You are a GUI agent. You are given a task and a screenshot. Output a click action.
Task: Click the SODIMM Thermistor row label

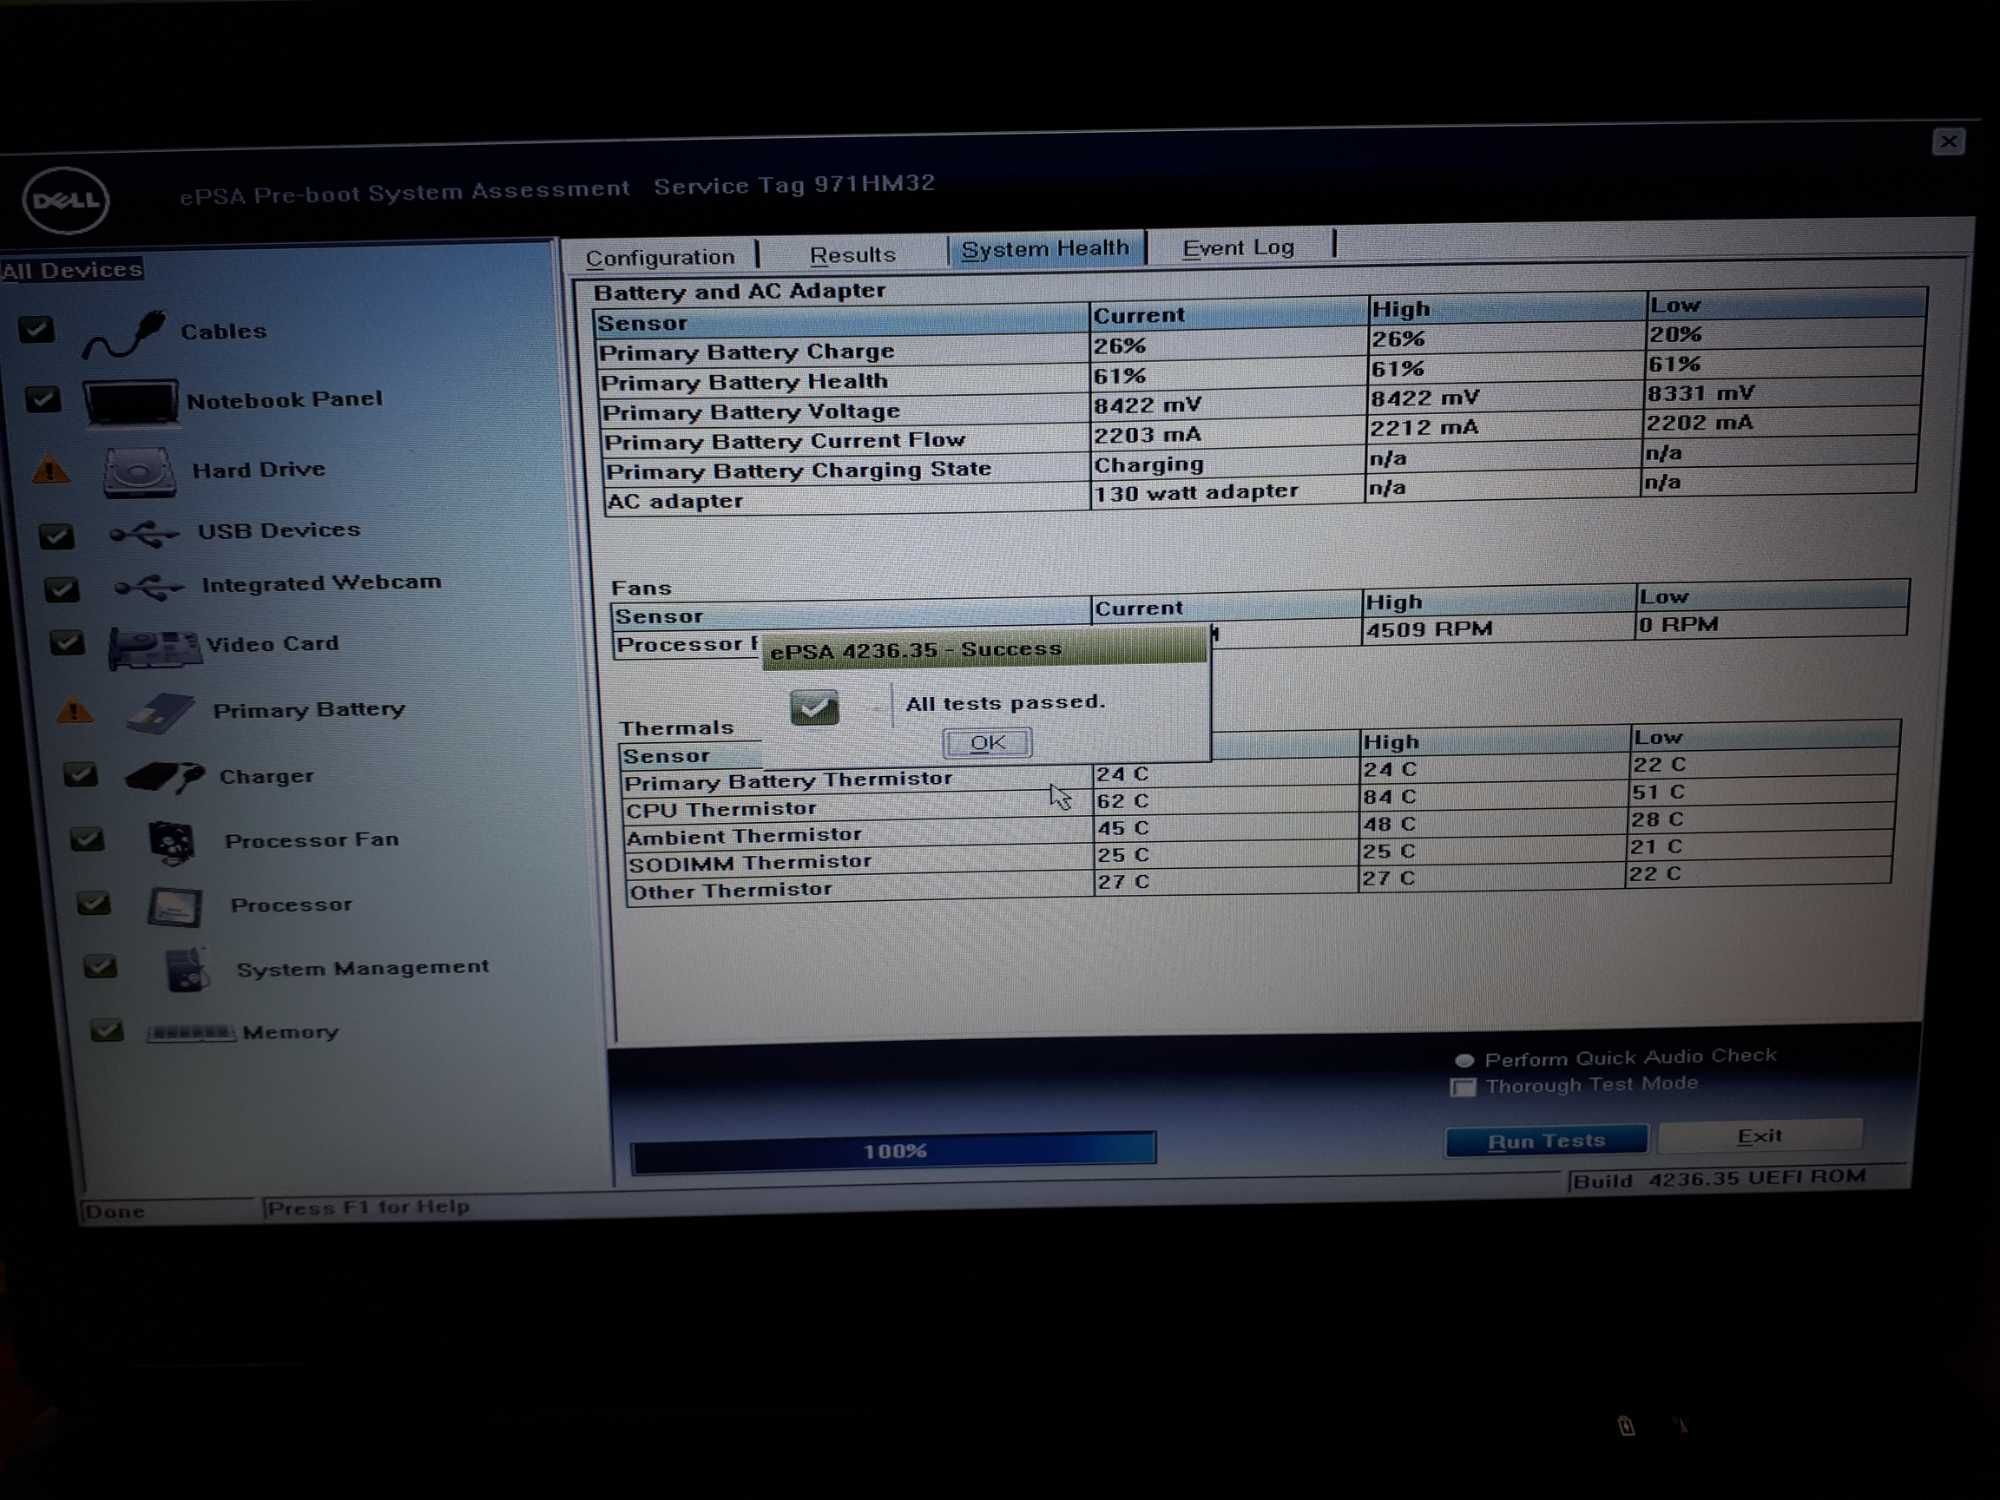tap(750, 862)
